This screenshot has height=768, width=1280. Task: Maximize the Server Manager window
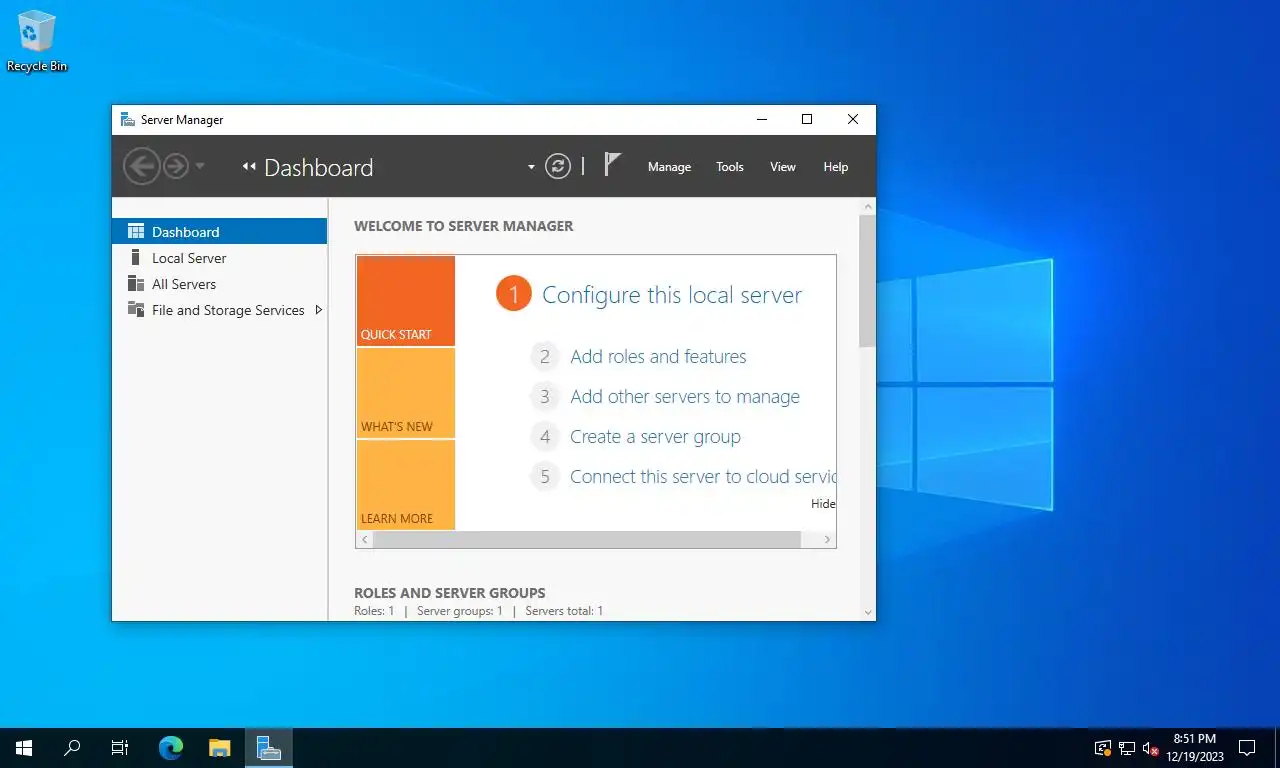(x=807, y=119)
